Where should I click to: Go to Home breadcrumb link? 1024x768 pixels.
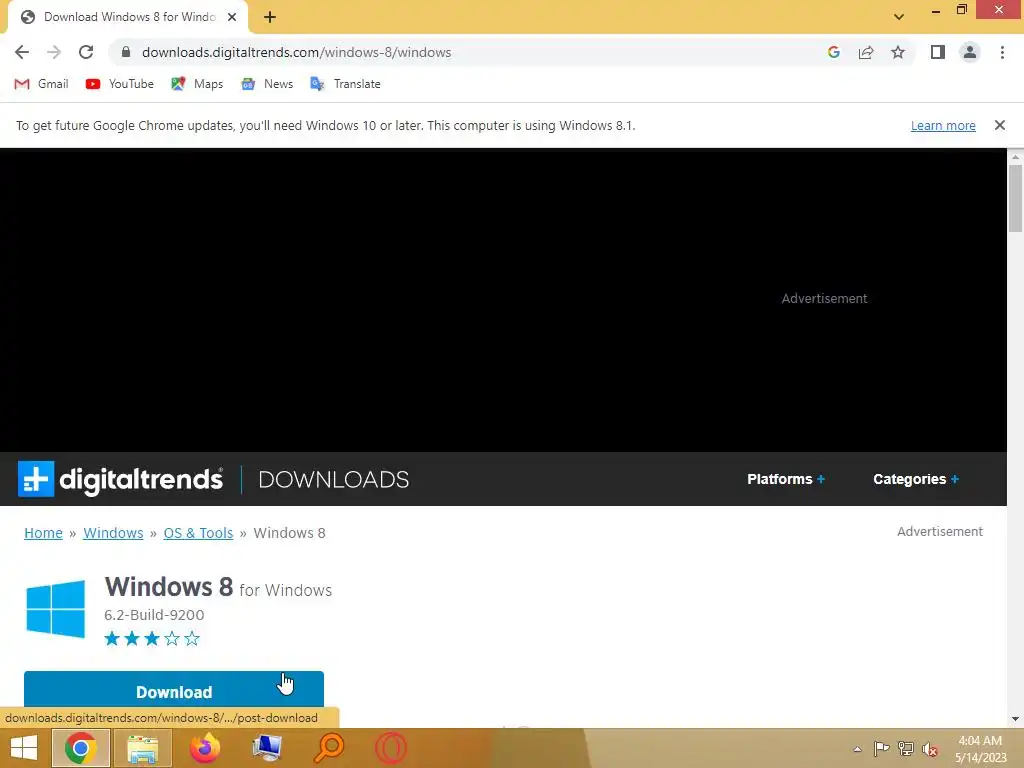pos(43,533)
